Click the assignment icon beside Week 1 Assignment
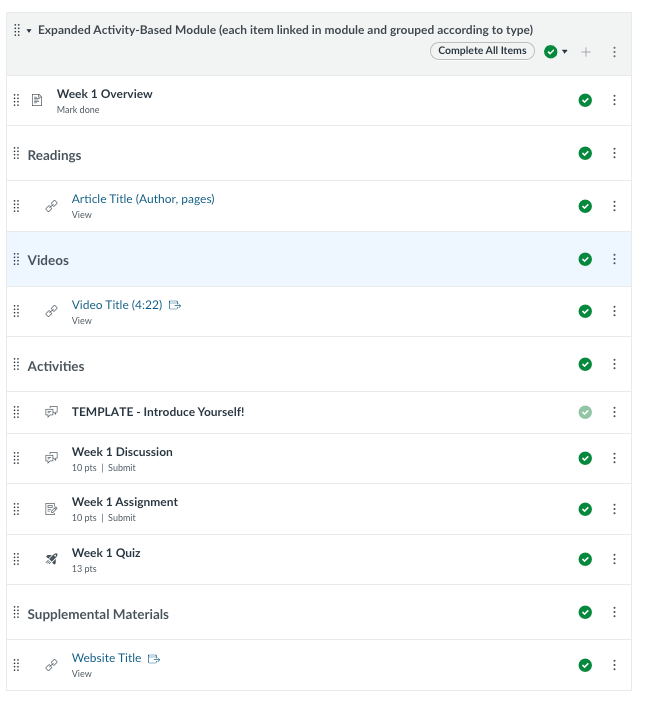The width and height of the screenshot is (646, 714). 51,509
